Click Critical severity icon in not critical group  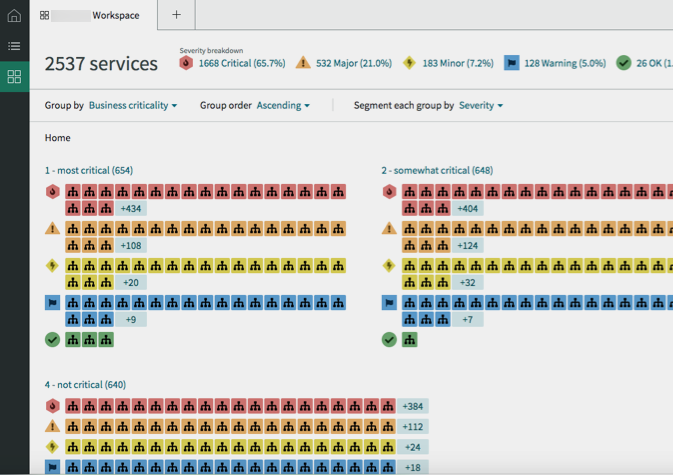pyautogui.click(x=52, y=406)
